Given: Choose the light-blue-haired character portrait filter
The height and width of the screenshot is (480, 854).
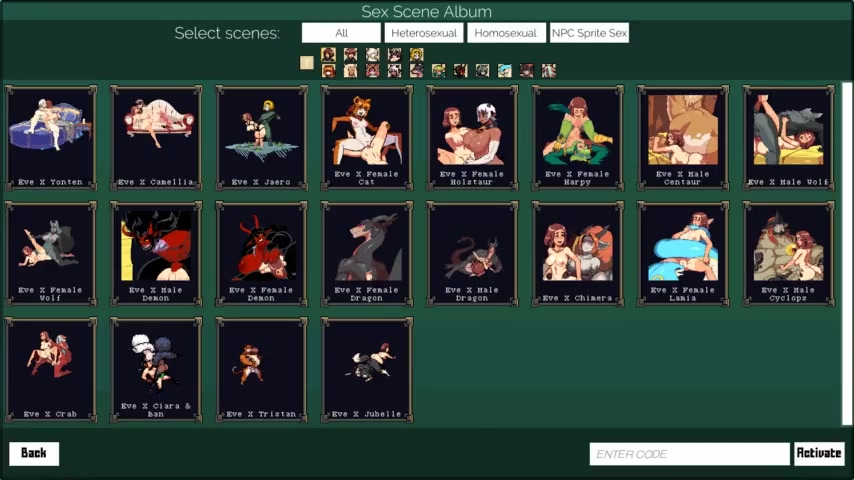Looking at the screenshot, I should (x=504, y=71).
